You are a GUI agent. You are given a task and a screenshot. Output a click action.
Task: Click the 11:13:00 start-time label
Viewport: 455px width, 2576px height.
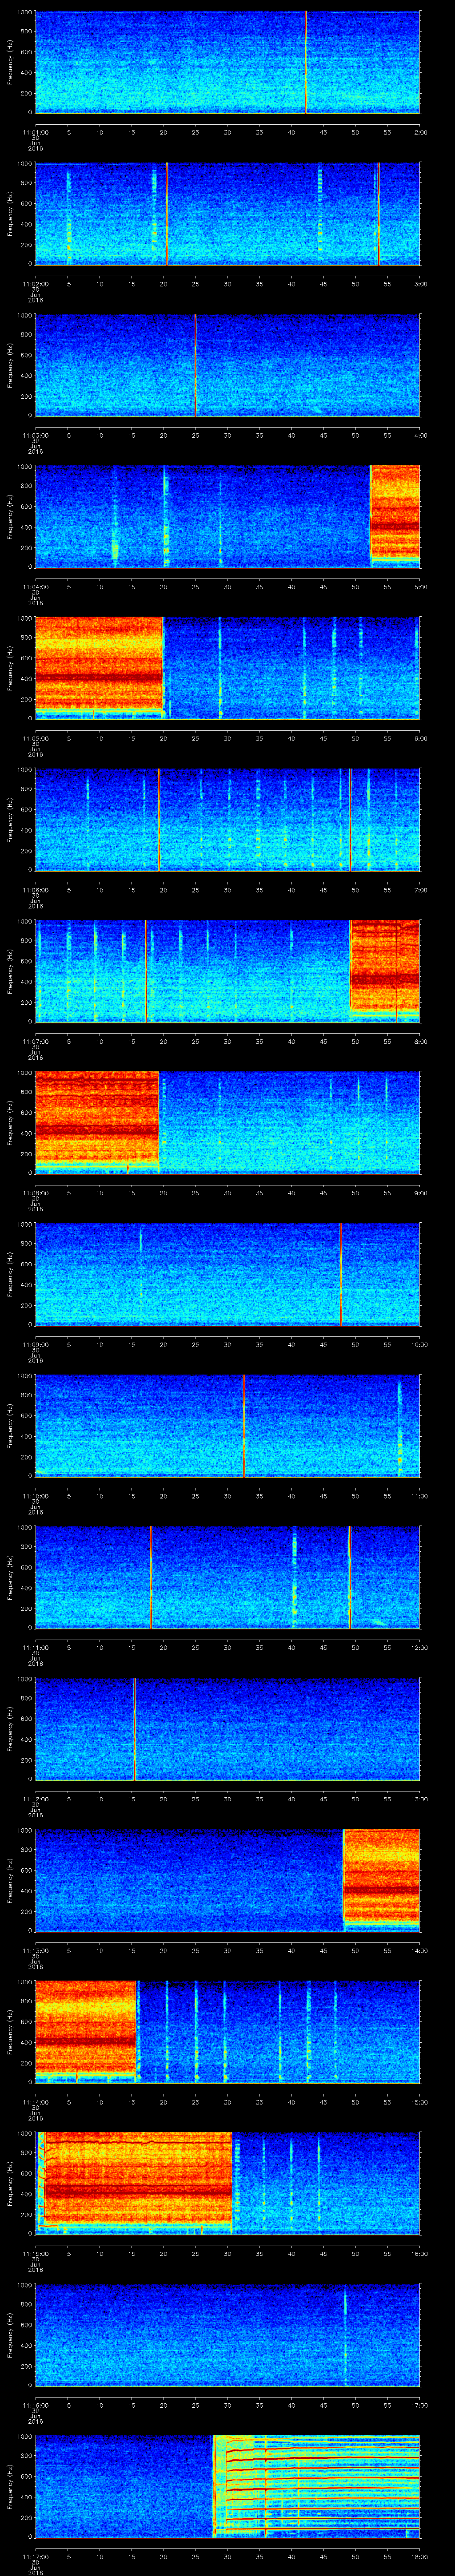tap(35, 1951)
